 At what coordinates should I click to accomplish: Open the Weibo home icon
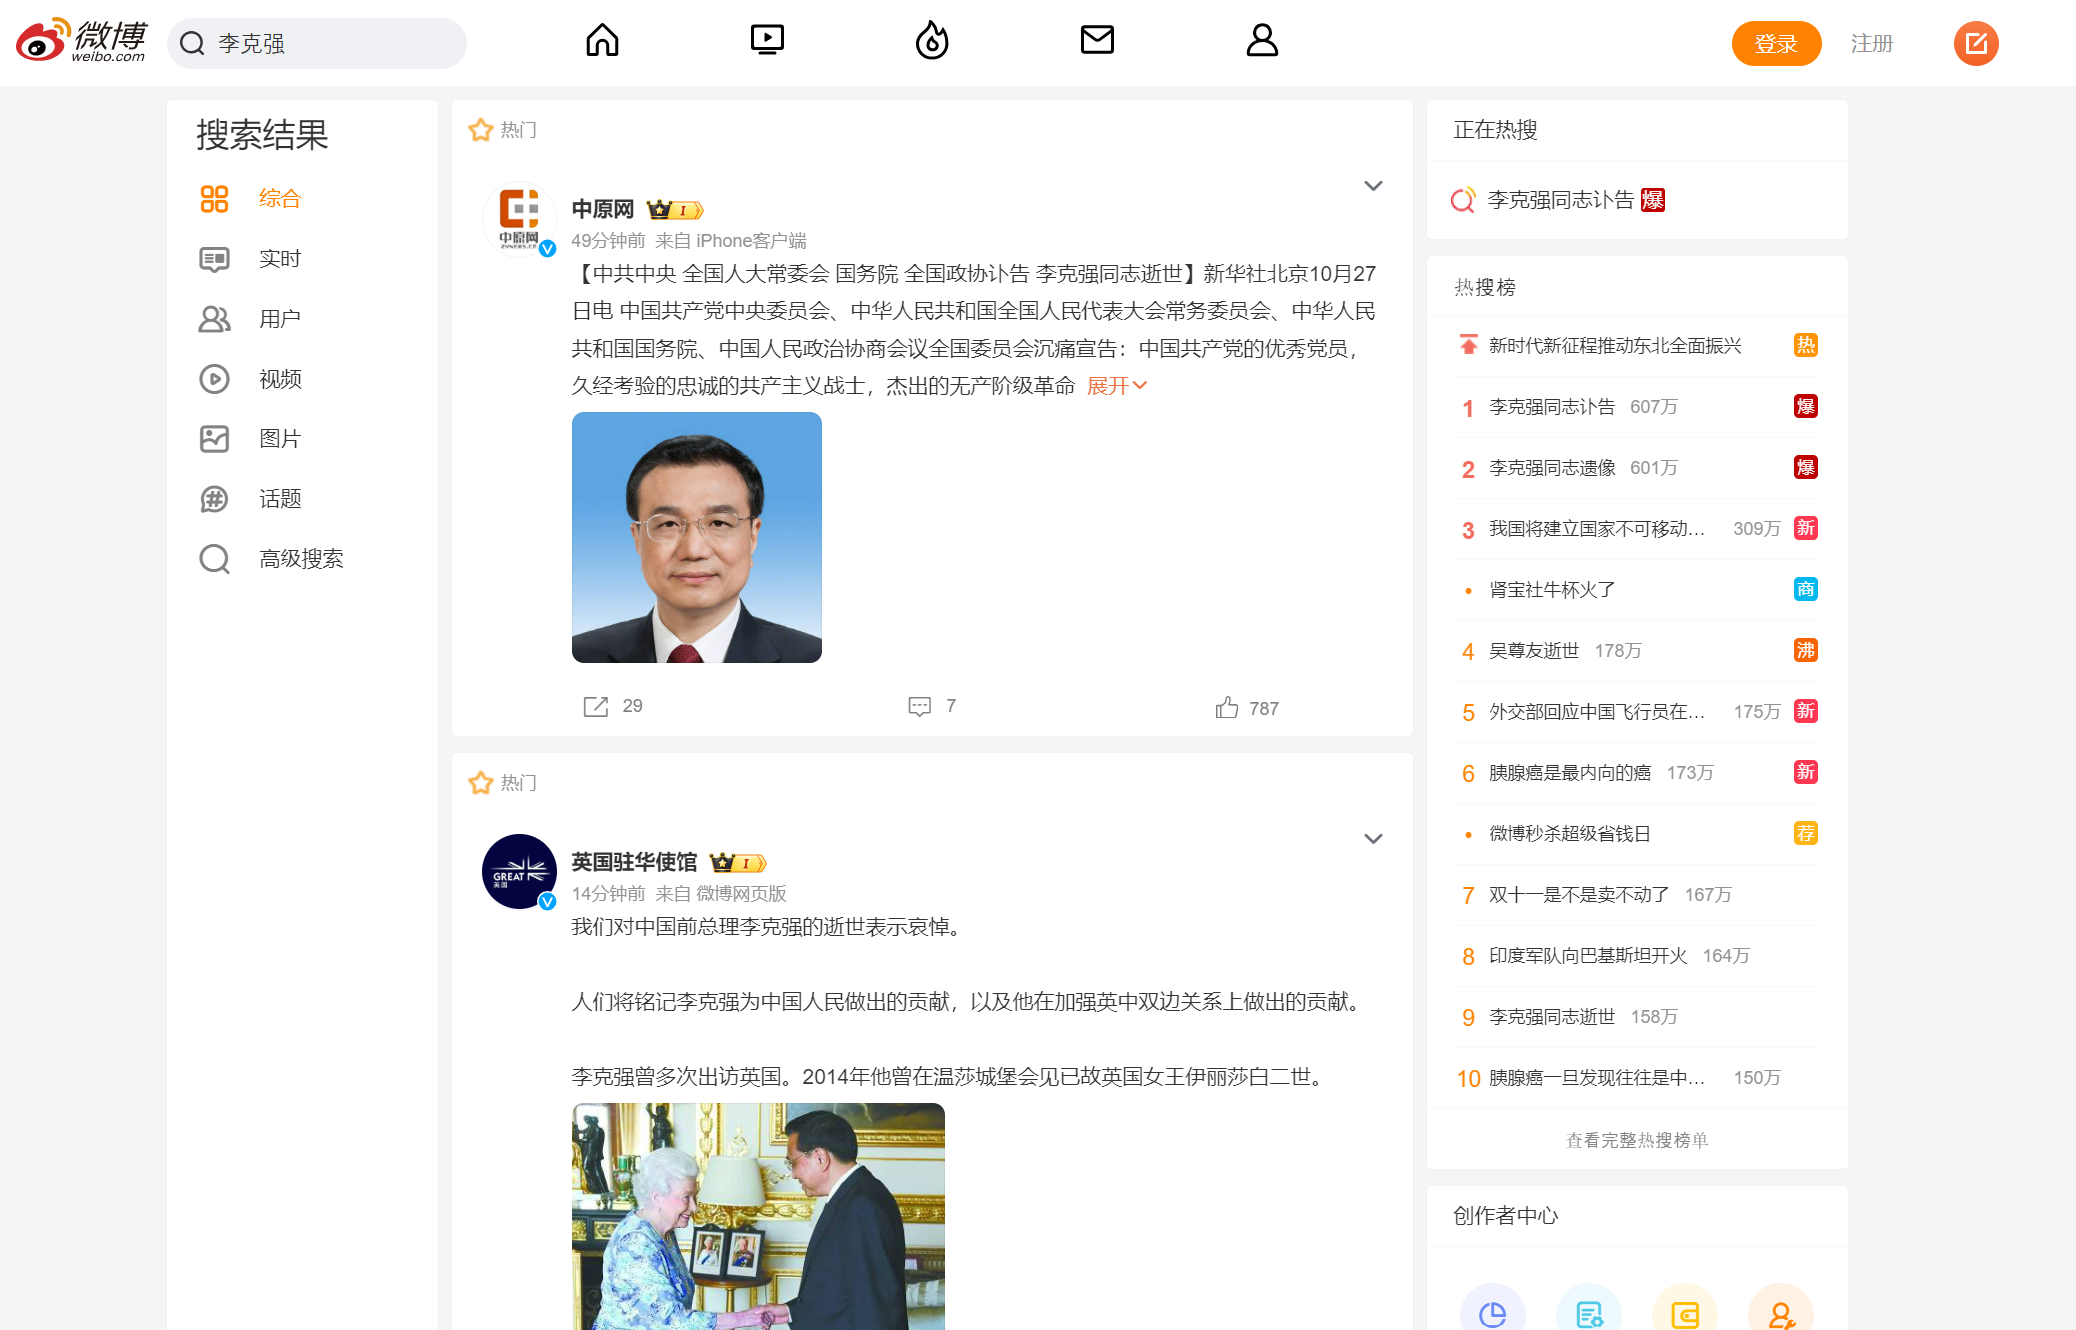602,41
